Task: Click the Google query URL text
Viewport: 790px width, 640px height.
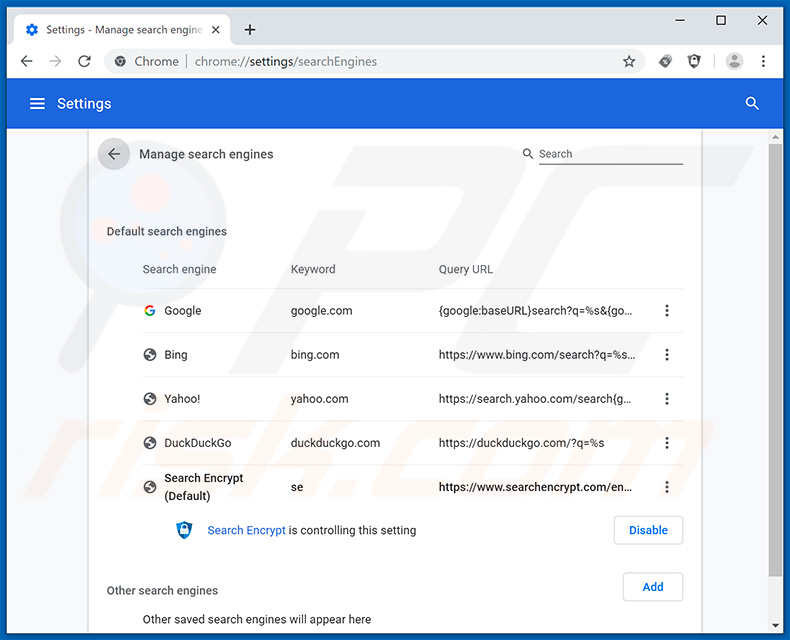Action: [x=535, y=310]
